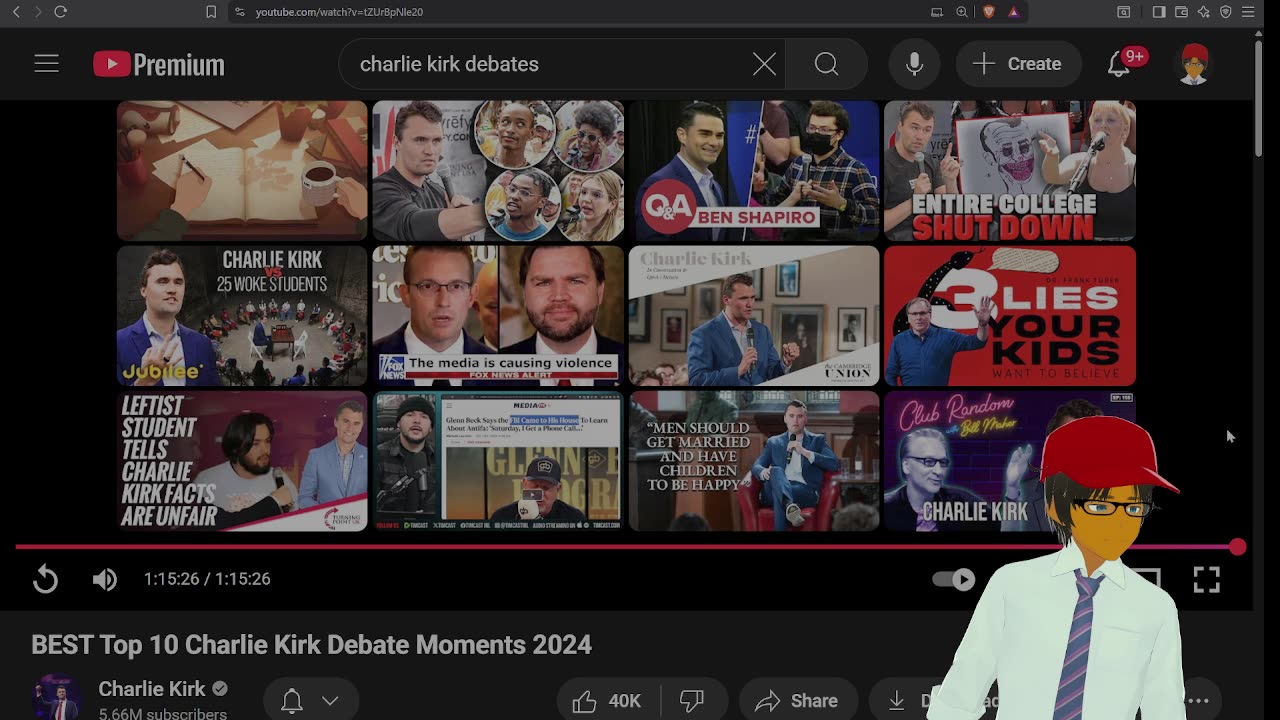Screen dimensions: 1280x720
Task: Share the video
Action: [798, 701]
